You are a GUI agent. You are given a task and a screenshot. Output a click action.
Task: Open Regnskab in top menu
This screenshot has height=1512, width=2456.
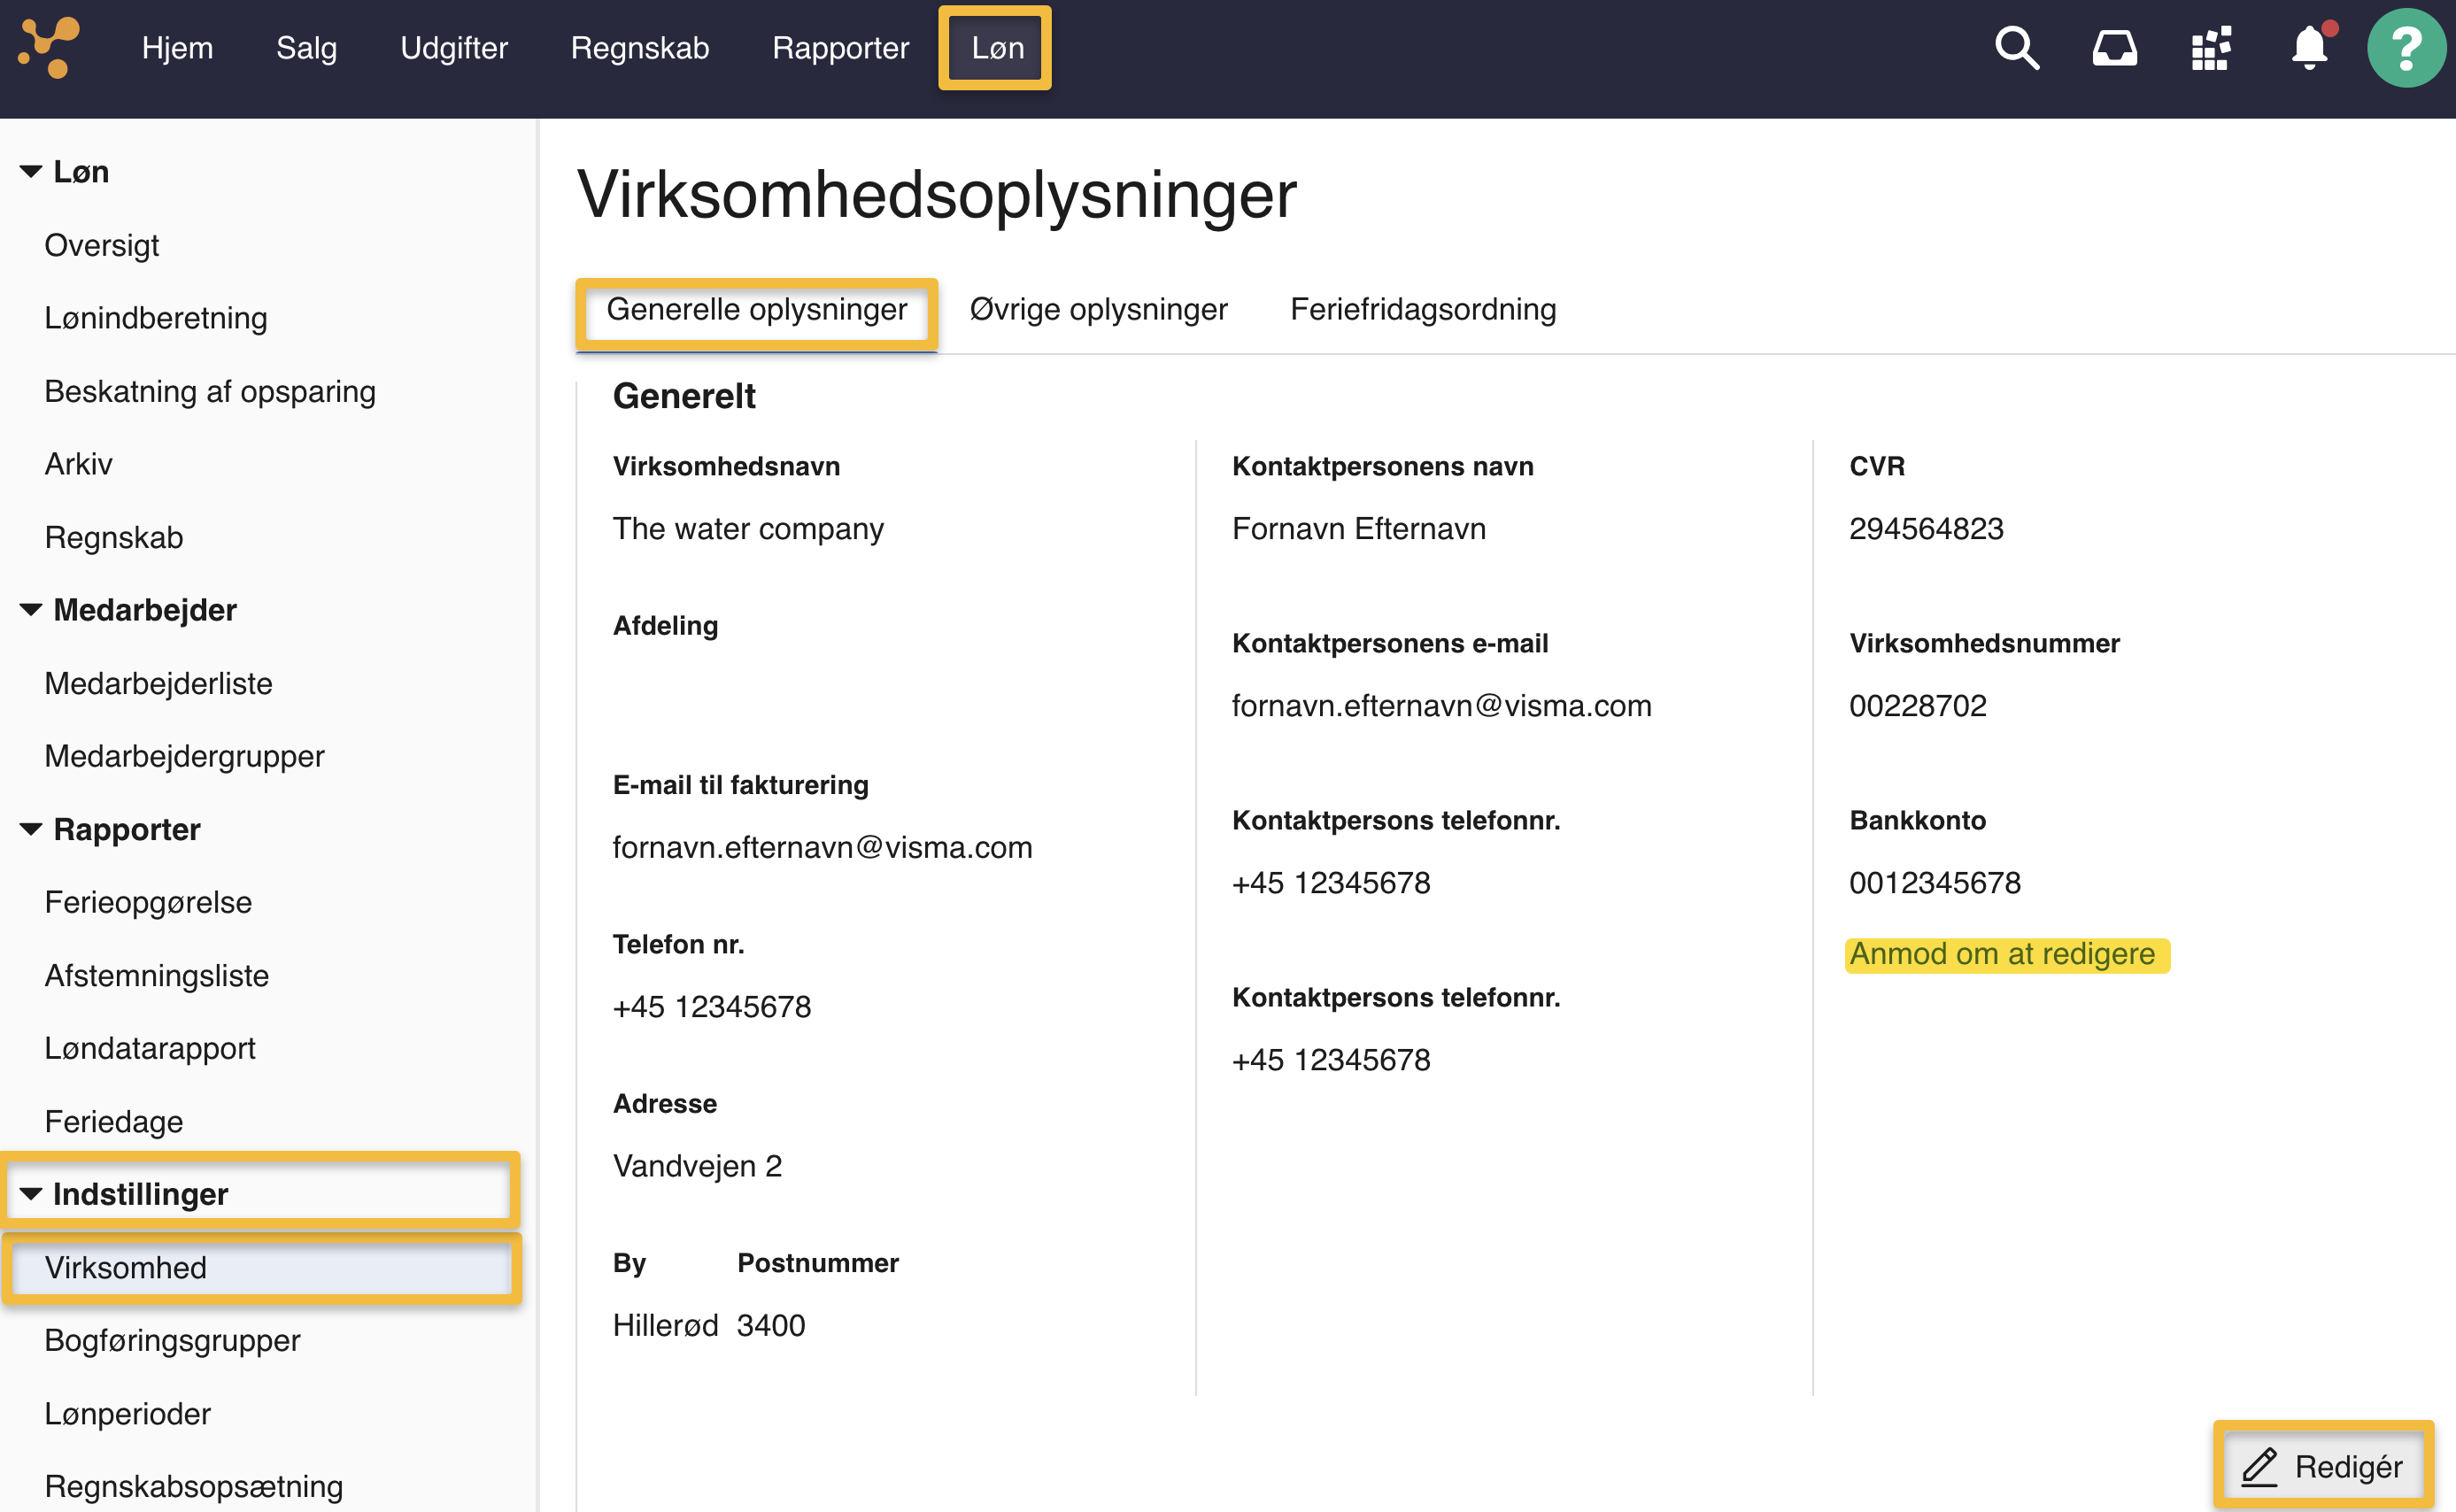click(639, 47)
